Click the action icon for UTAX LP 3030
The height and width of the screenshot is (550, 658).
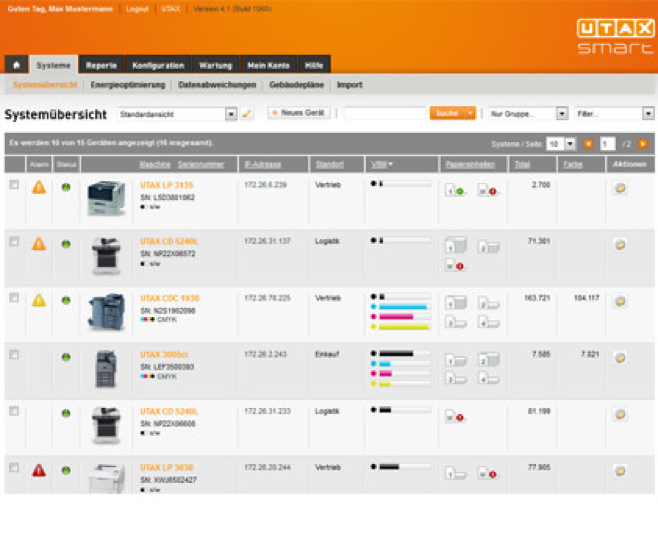point(620,471)
